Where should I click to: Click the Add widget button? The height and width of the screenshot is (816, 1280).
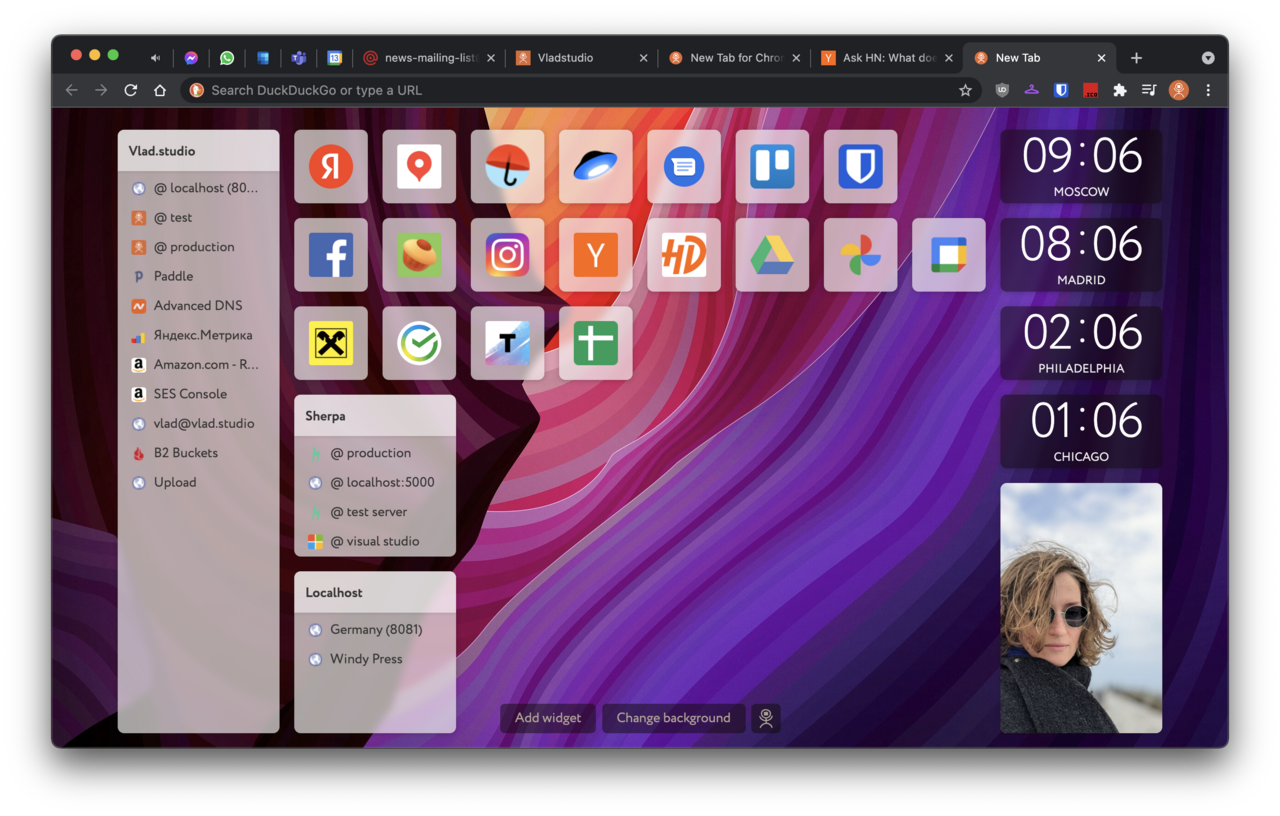tap(548, 718)
